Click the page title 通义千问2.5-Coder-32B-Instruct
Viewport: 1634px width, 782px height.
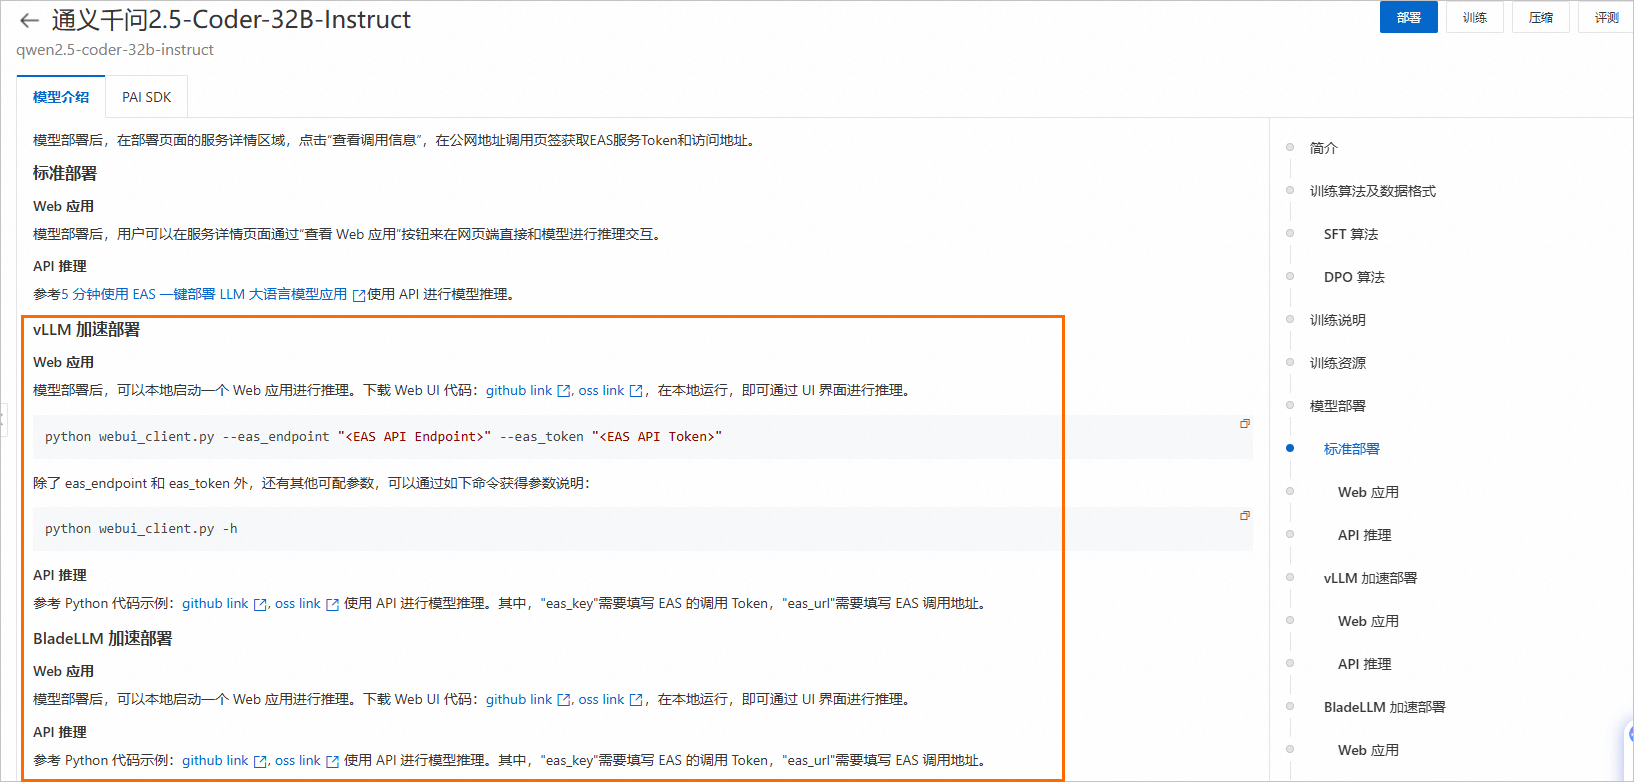click(x=231, y=20)
